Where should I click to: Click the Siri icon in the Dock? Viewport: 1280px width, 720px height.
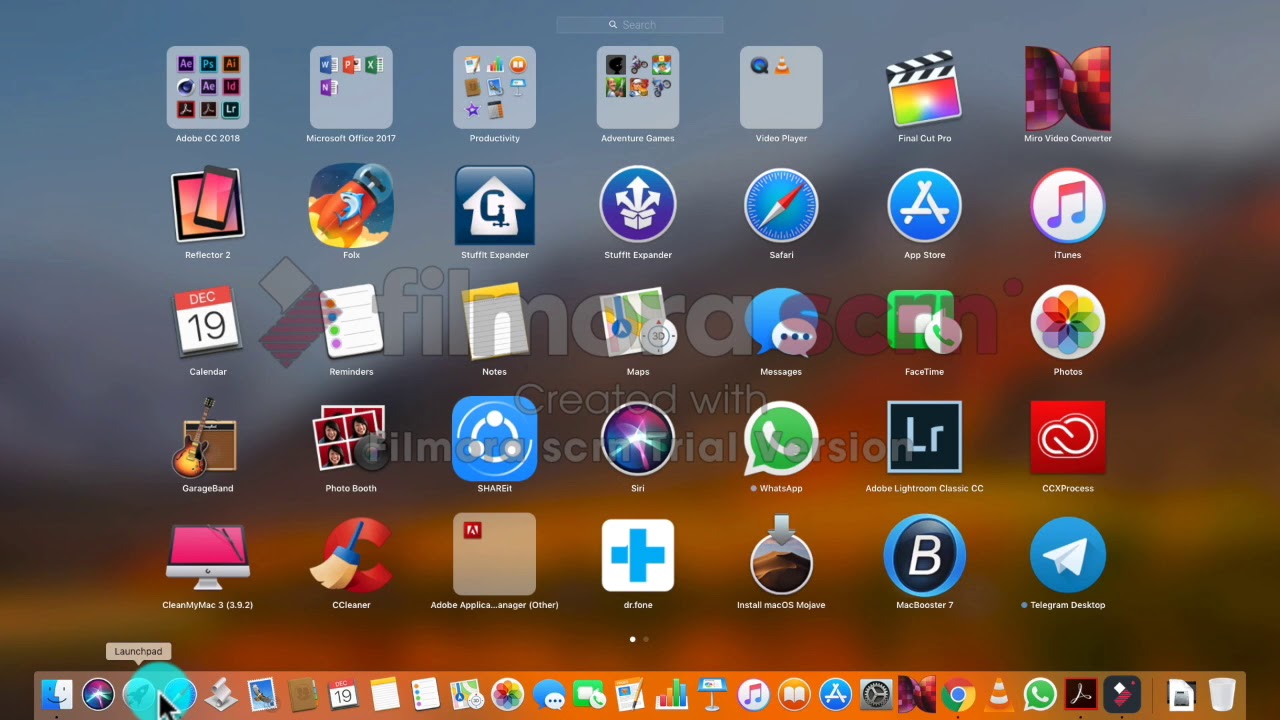point(98,694)
